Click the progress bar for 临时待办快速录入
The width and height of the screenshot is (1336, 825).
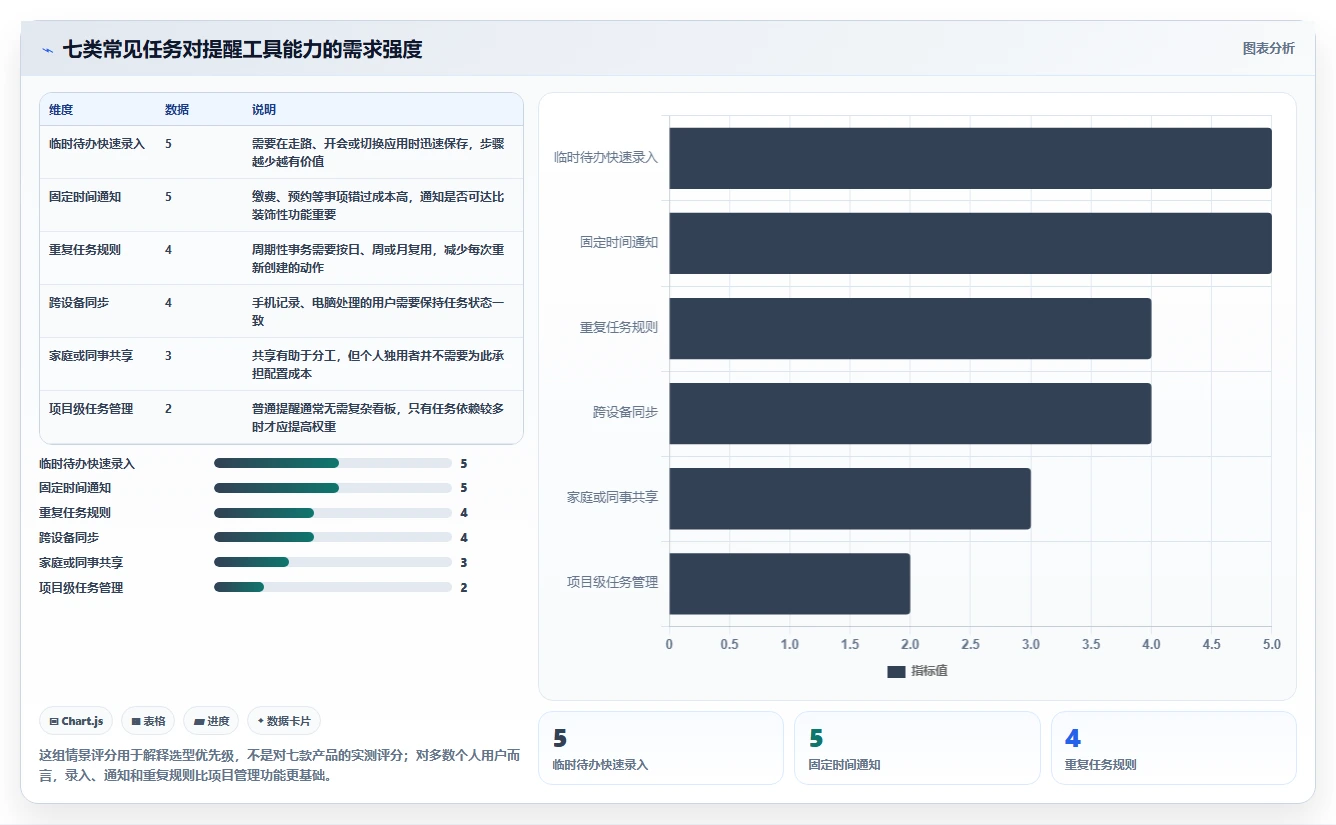click(333, 463)
